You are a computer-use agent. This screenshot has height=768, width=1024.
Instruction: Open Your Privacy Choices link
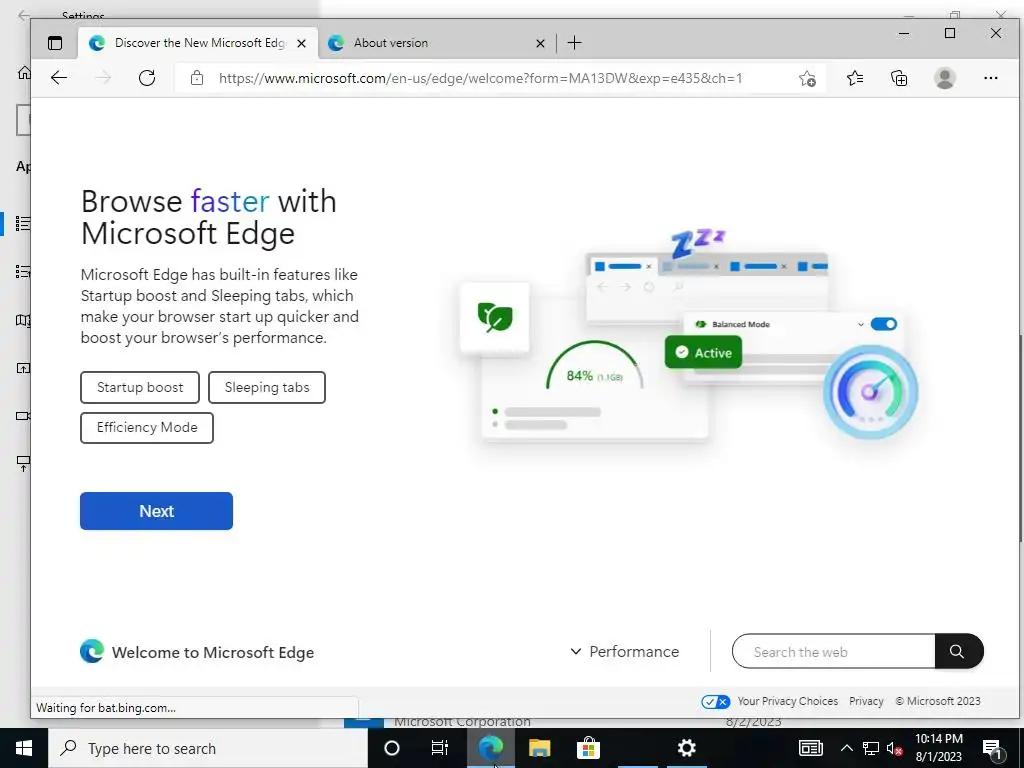[788, 701]
